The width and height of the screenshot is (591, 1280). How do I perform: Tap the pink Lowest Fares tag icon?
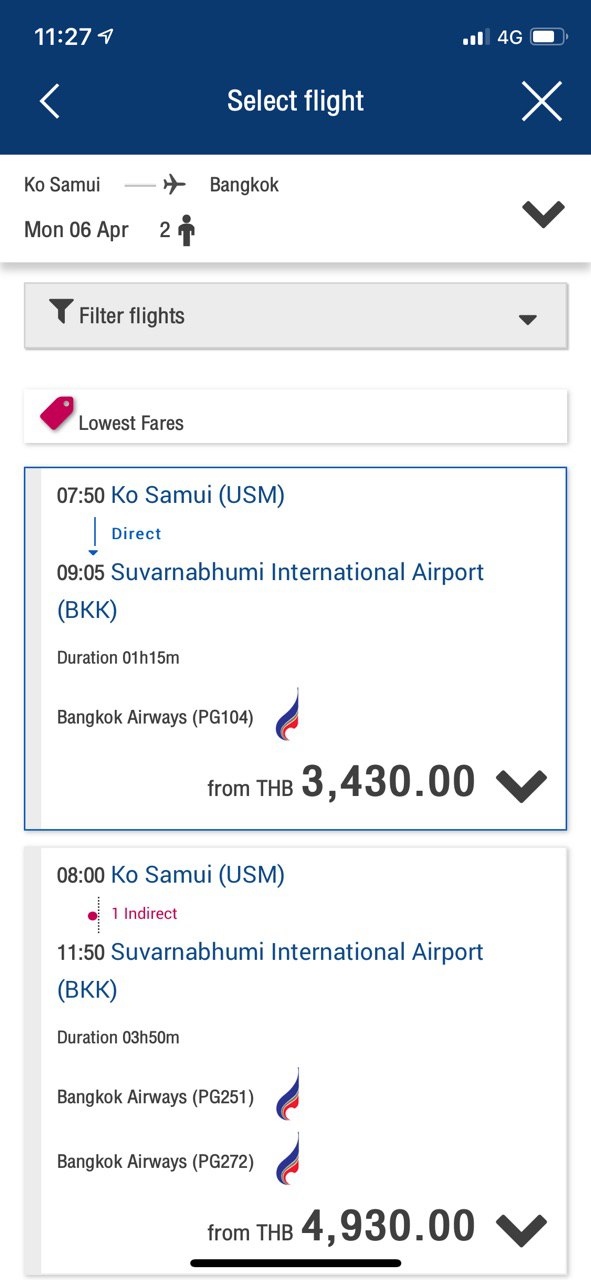[57, 414]
